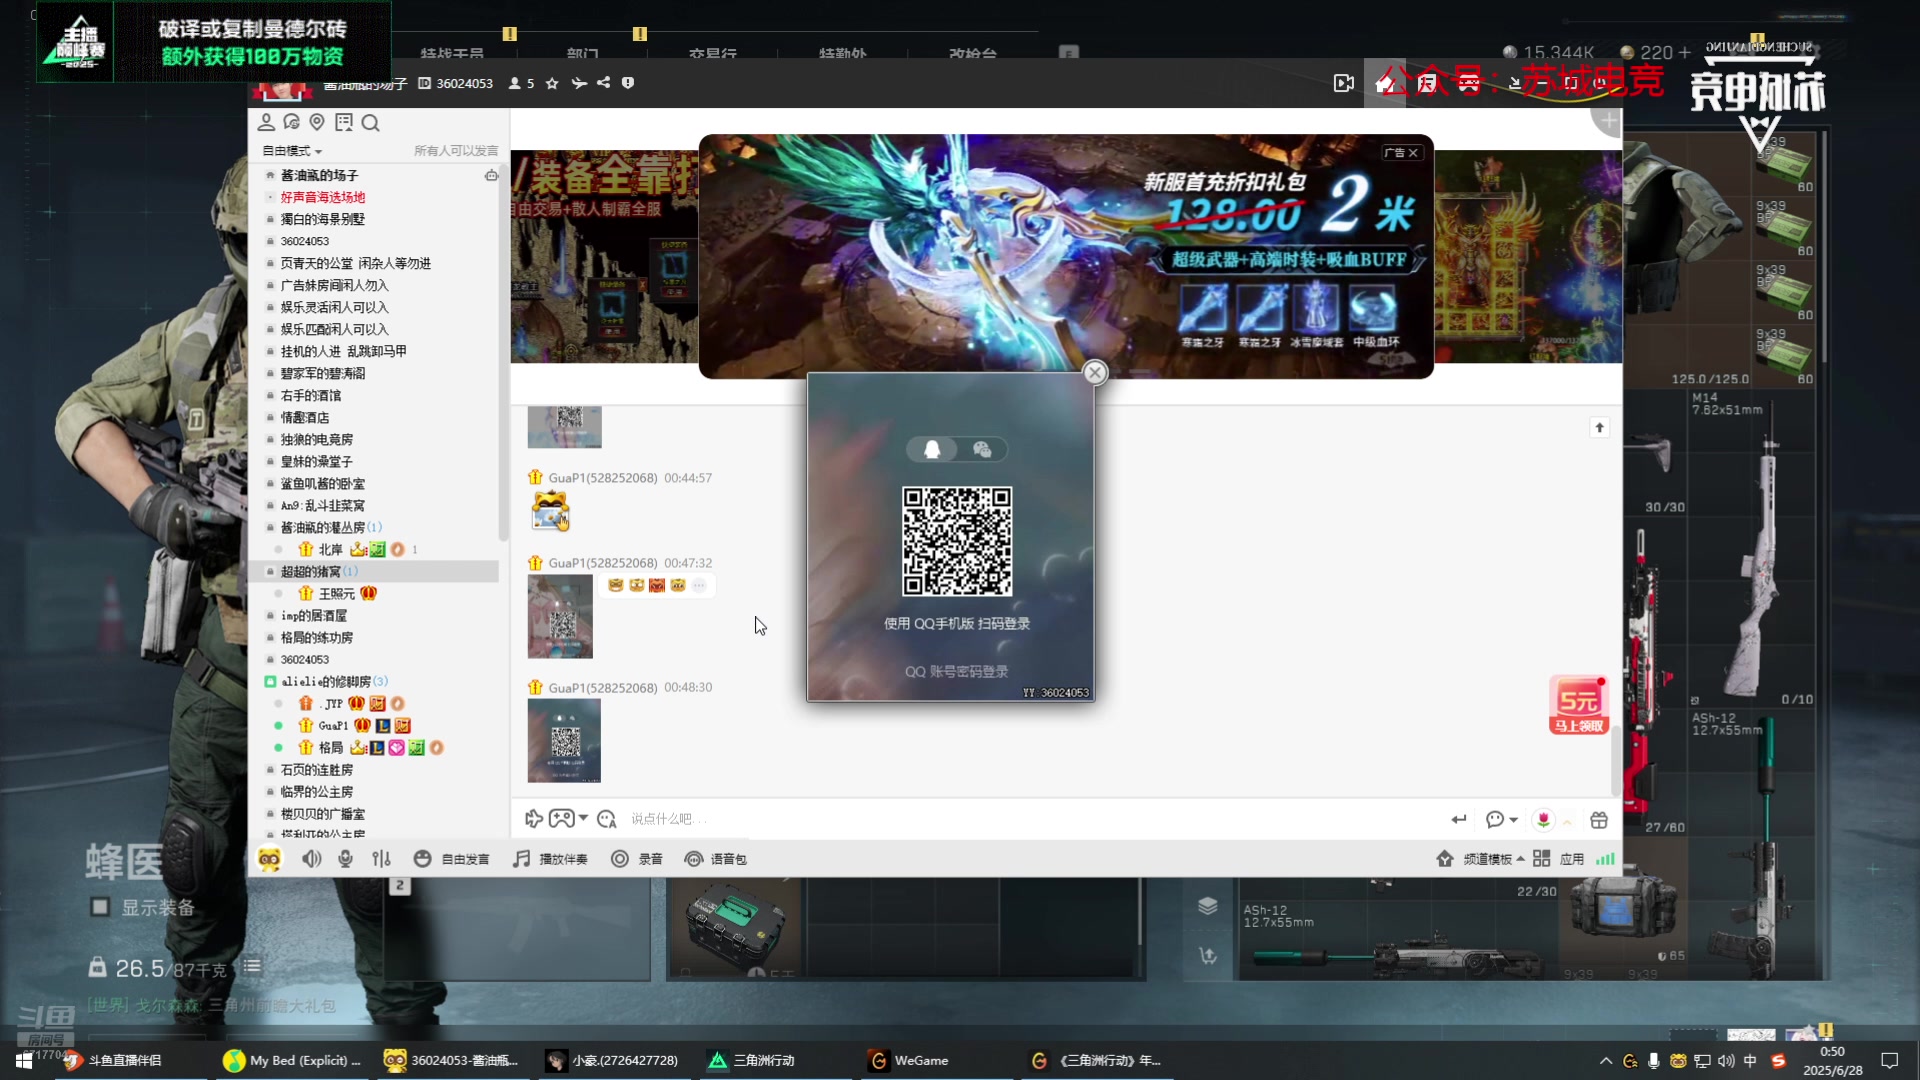The width and height of the screenshot is (1920, 1080).
Task: Click 播放伴奏 play accompaniment button
Action: [551, 859]
